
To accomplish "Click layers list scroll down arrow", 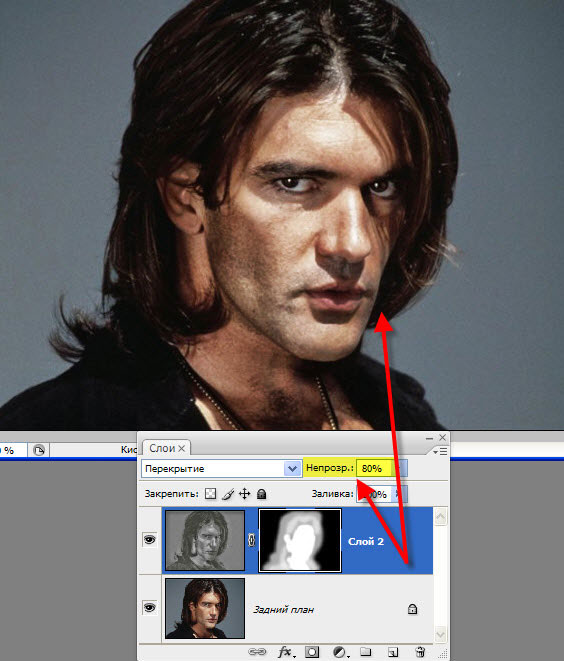I will click(440, 634).
